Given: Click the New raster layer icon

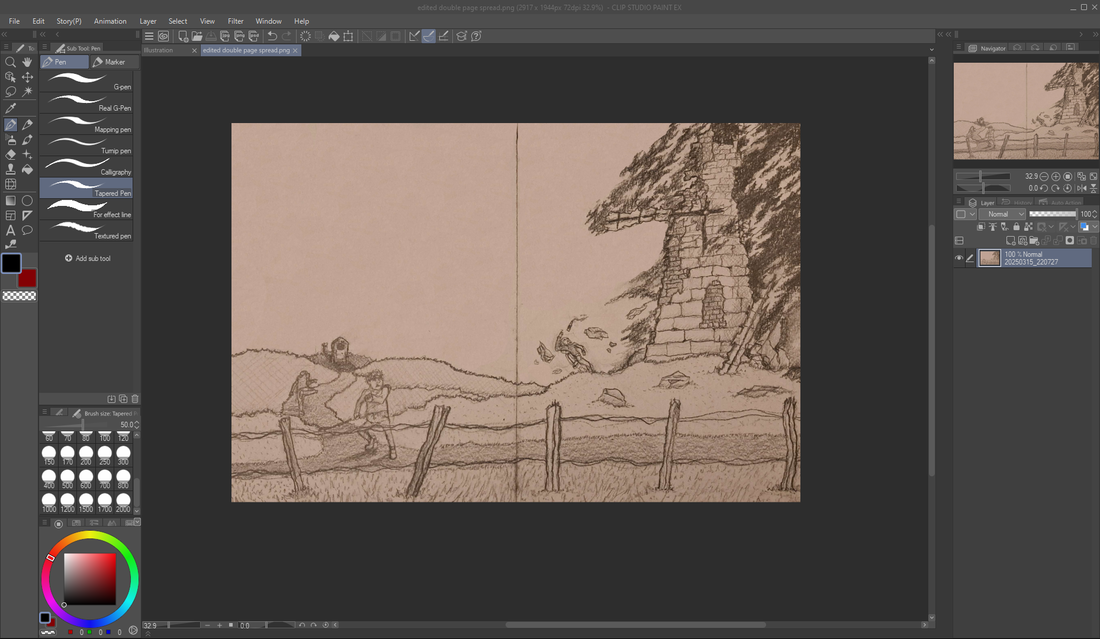Looking at the screenshot, I should [1010, 241].
